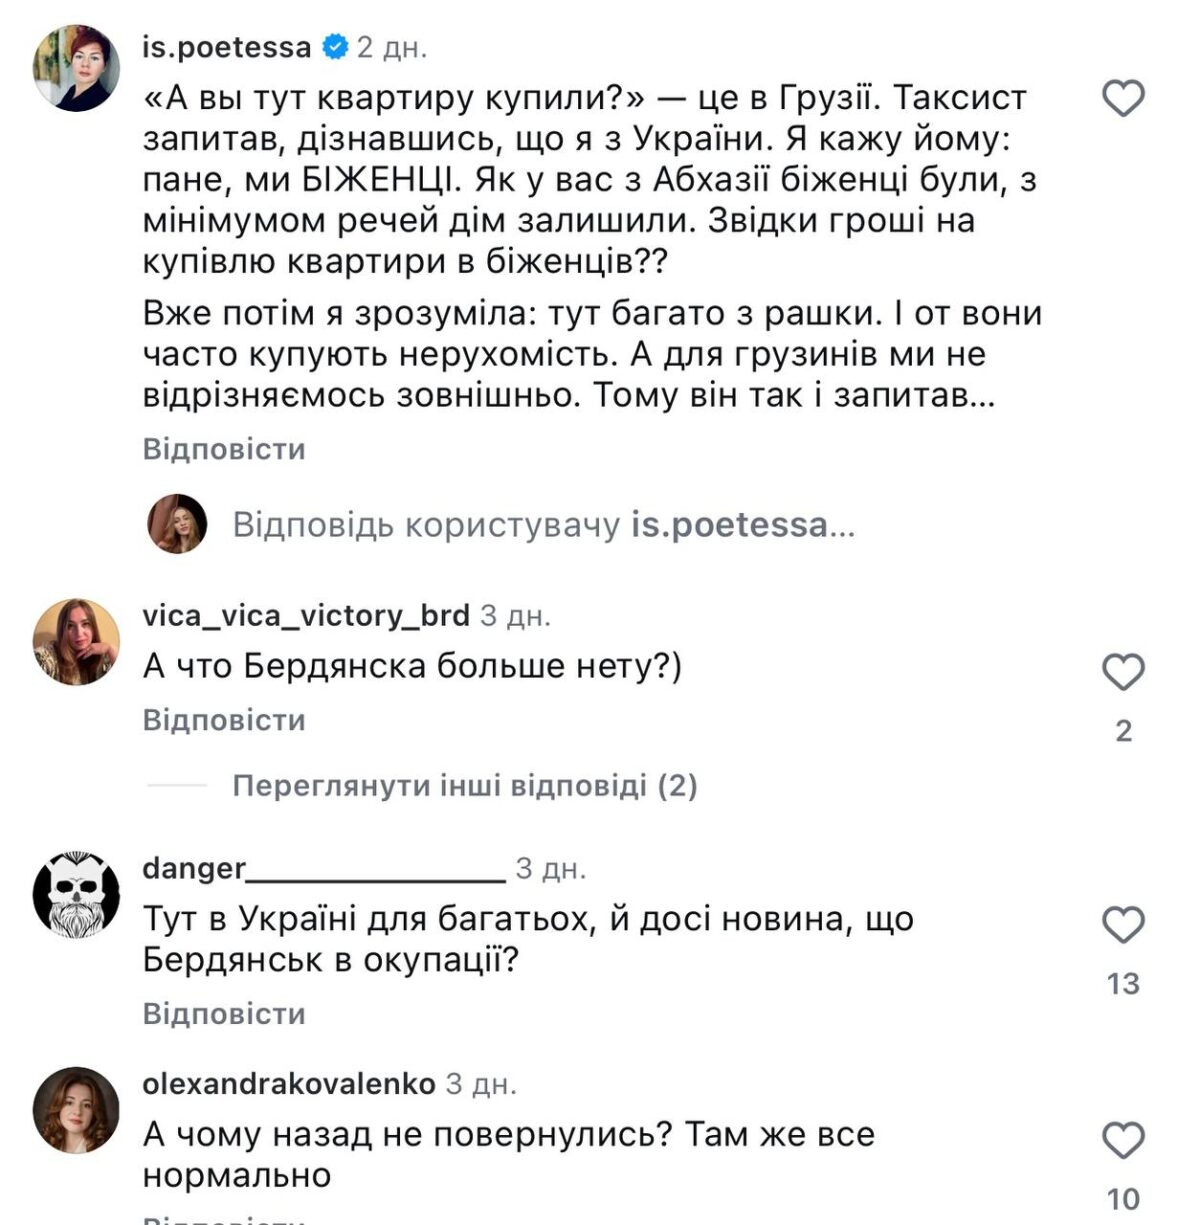The image size is (1200, 1225).
Task: Open the olexandrakovalenko username link
Action: (289, 1083)
